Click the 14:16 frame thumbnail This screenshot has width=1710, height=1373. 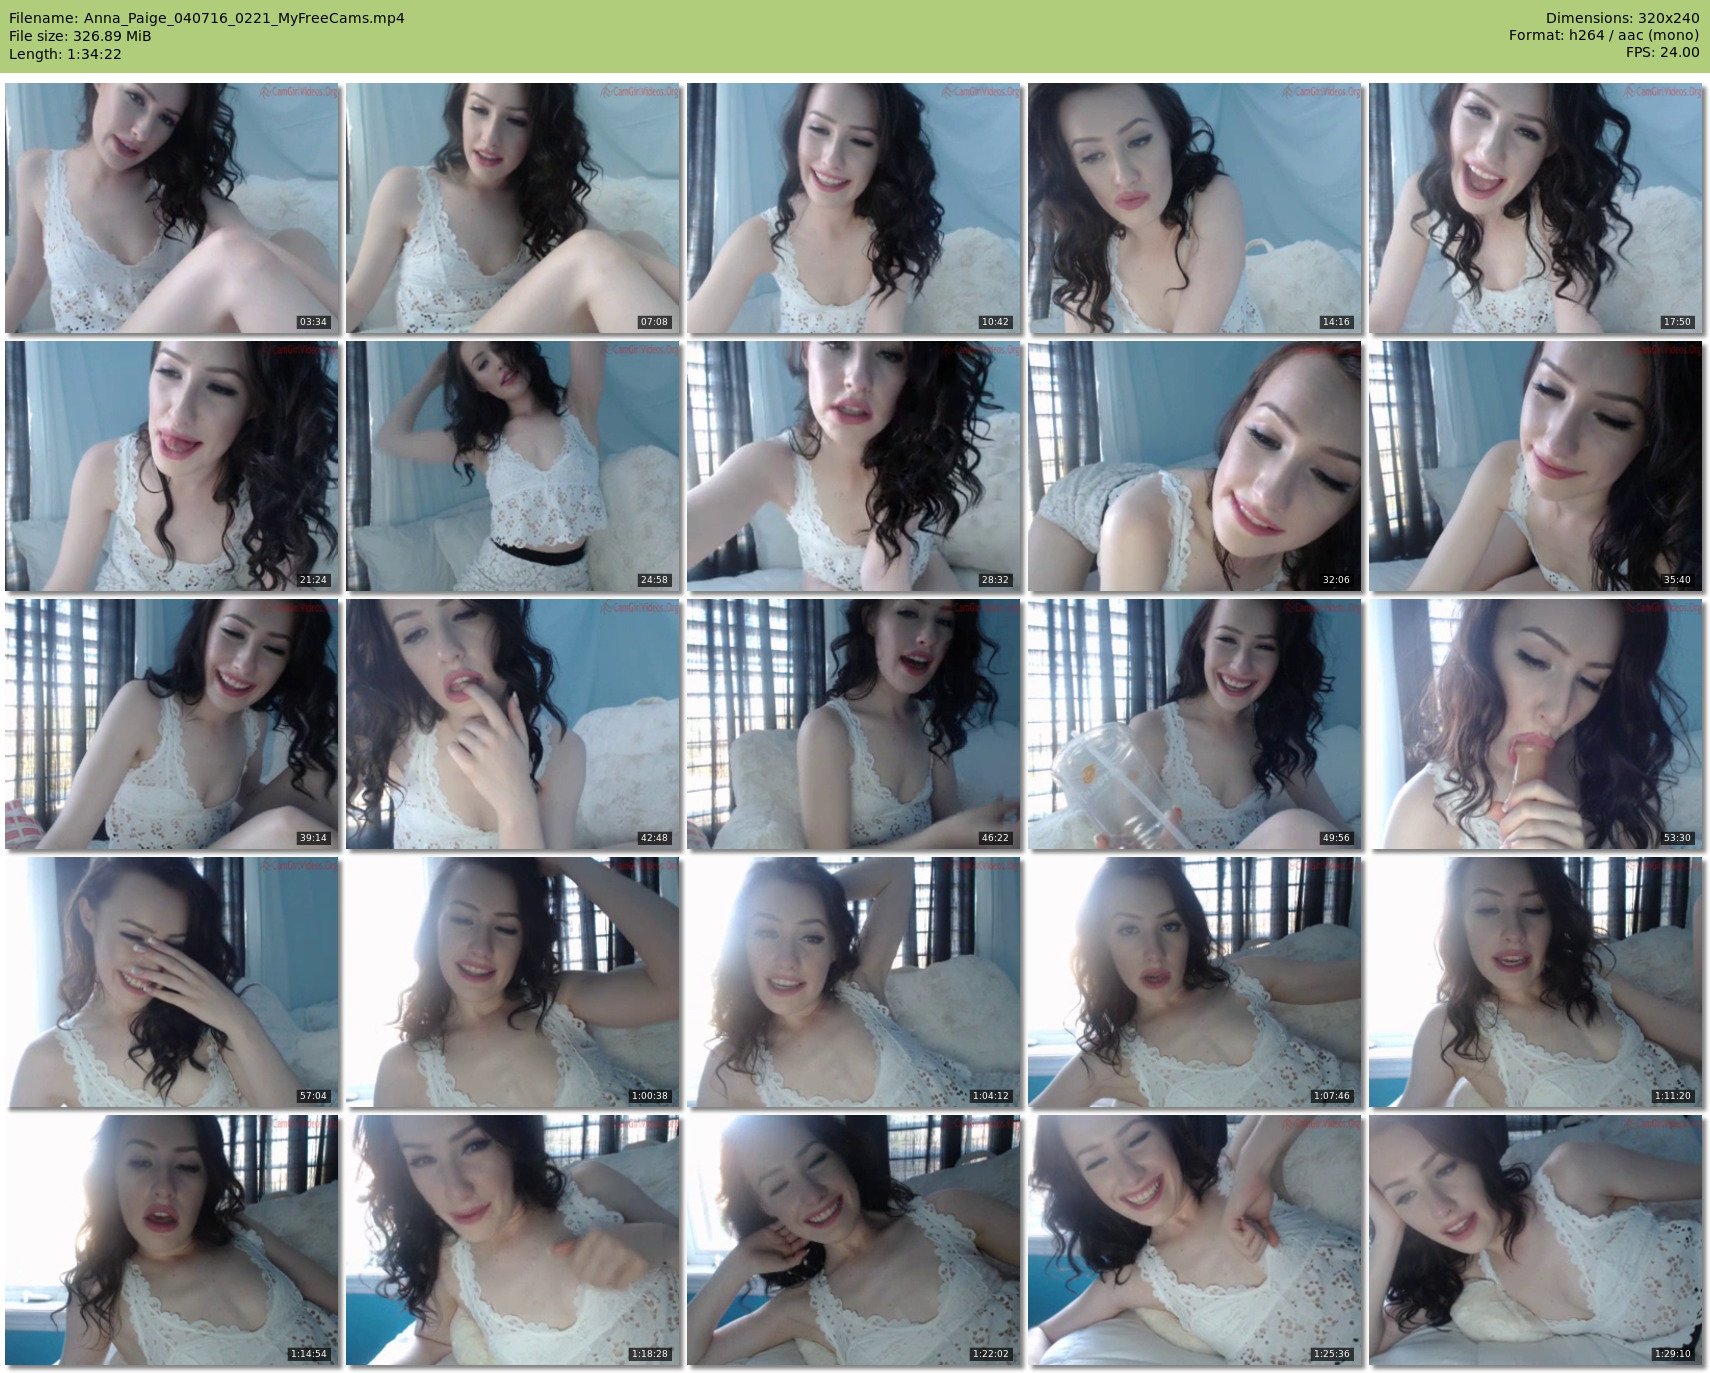[x=1195, y=208]
